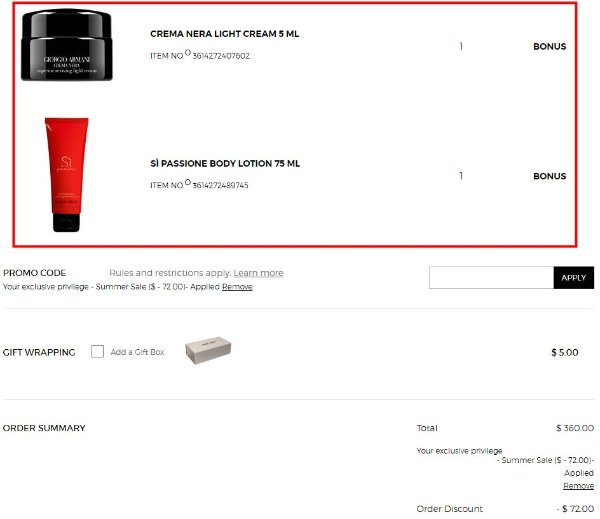Click the info circle beside body lotion item number
The height and width of the screenshot is (519, 600).
click(x=188, y=182)
